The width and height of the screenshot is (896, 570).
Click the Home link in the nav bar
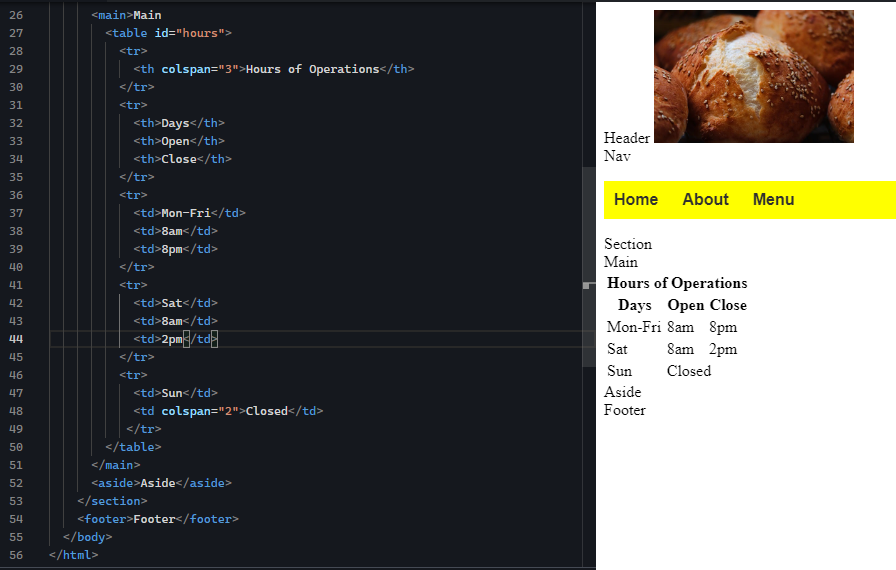click(635, 200)
